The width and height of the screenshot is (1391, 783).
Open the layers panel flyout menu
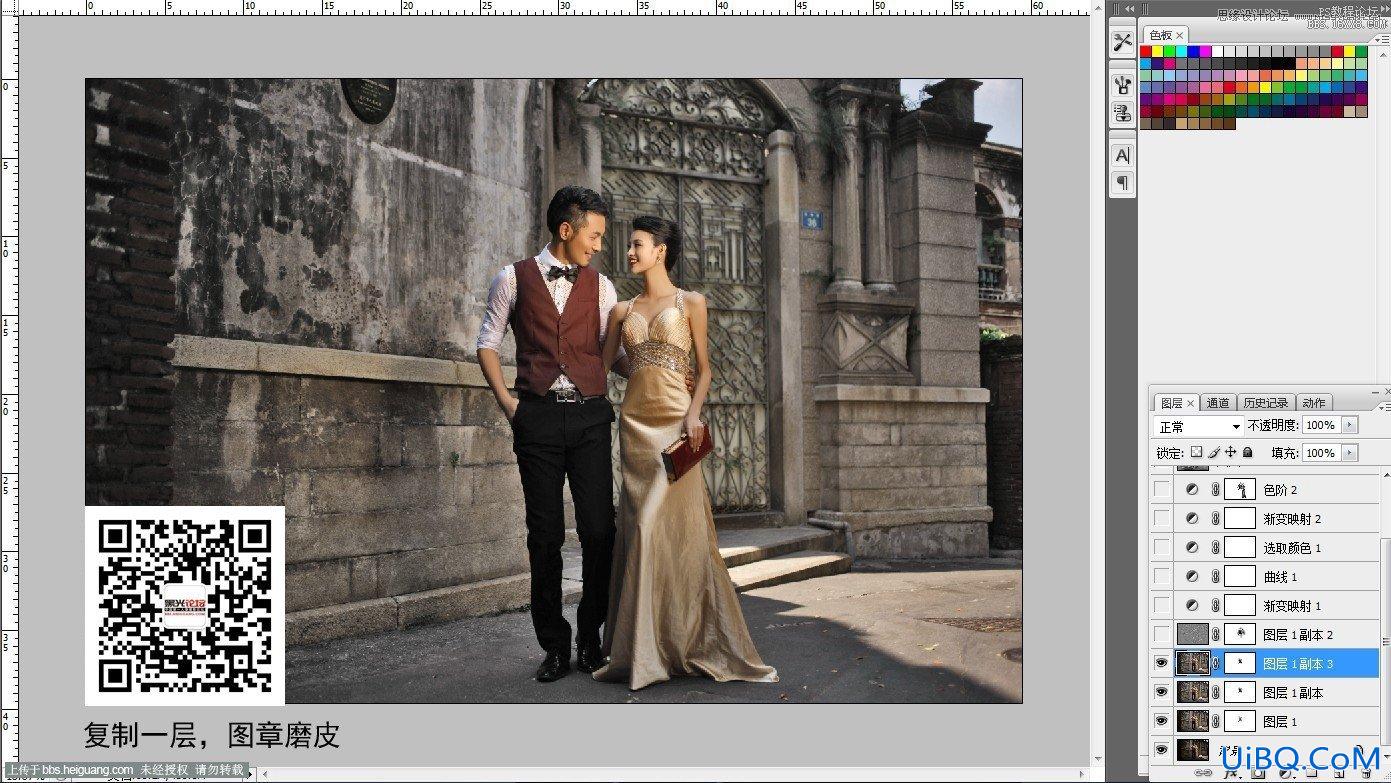click(1383, 407)
